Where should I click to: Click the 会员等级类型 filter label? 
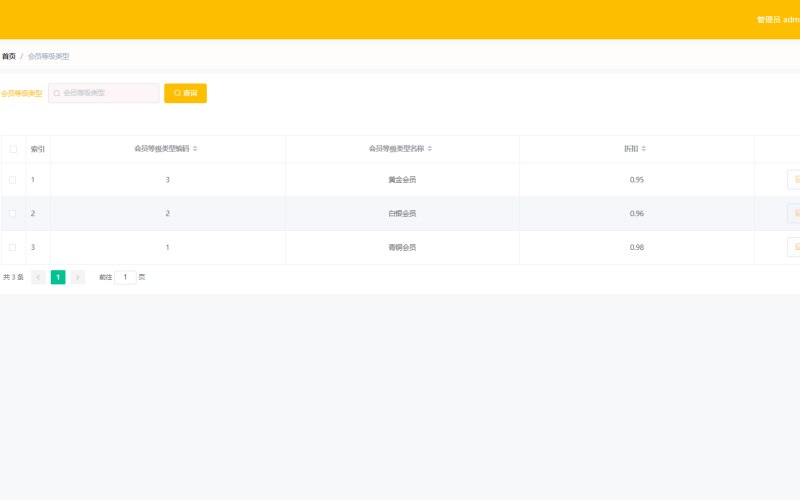coord(21,93)
